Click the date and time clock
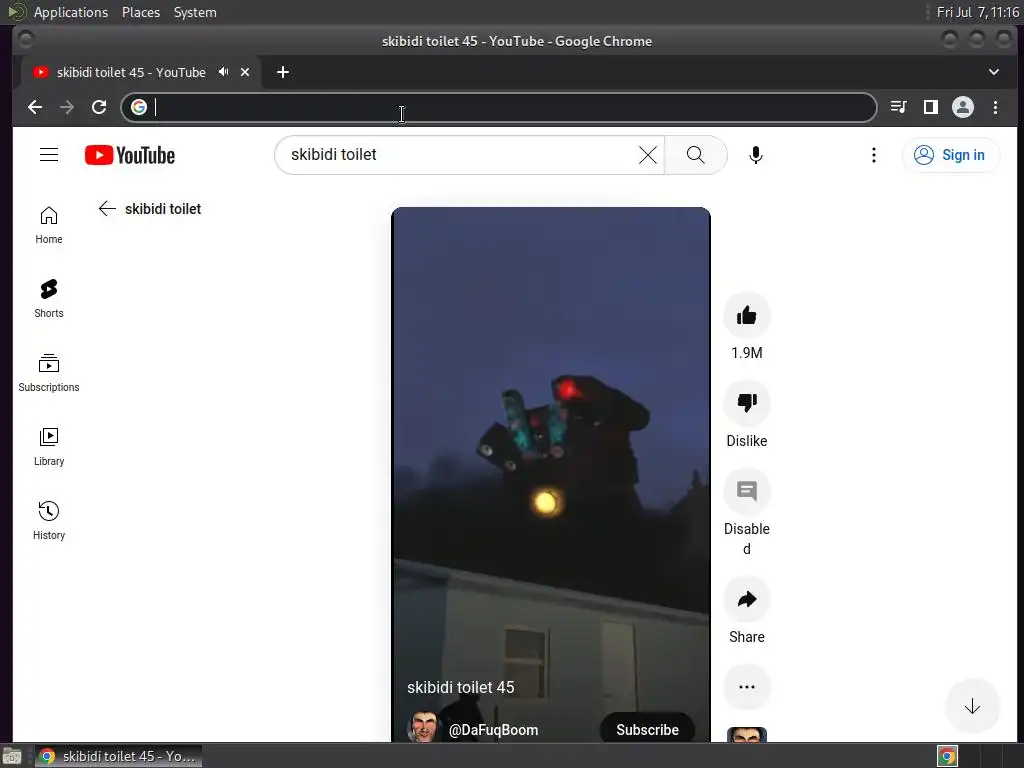Image resolution: width=1024 pixels, height=768 pixels. (x=978, y=12)
